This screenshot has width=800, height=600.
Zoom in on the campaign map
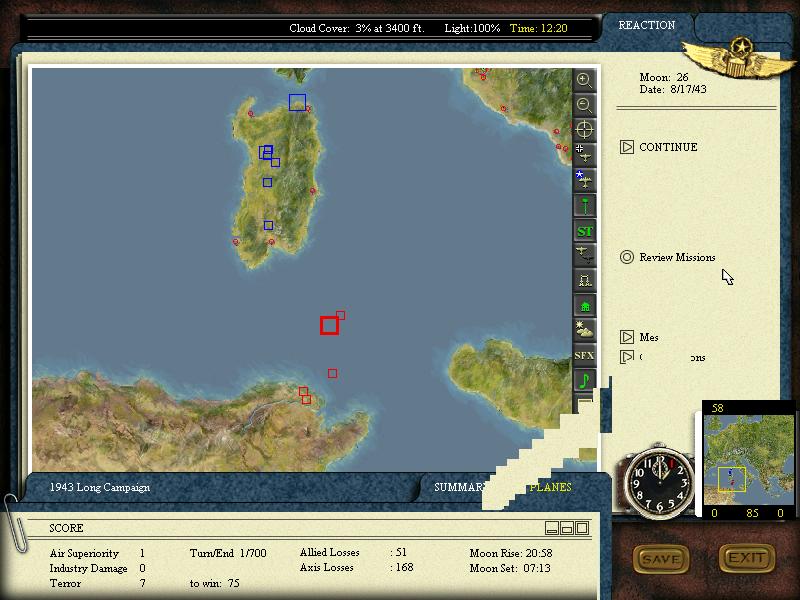[584, 80]
